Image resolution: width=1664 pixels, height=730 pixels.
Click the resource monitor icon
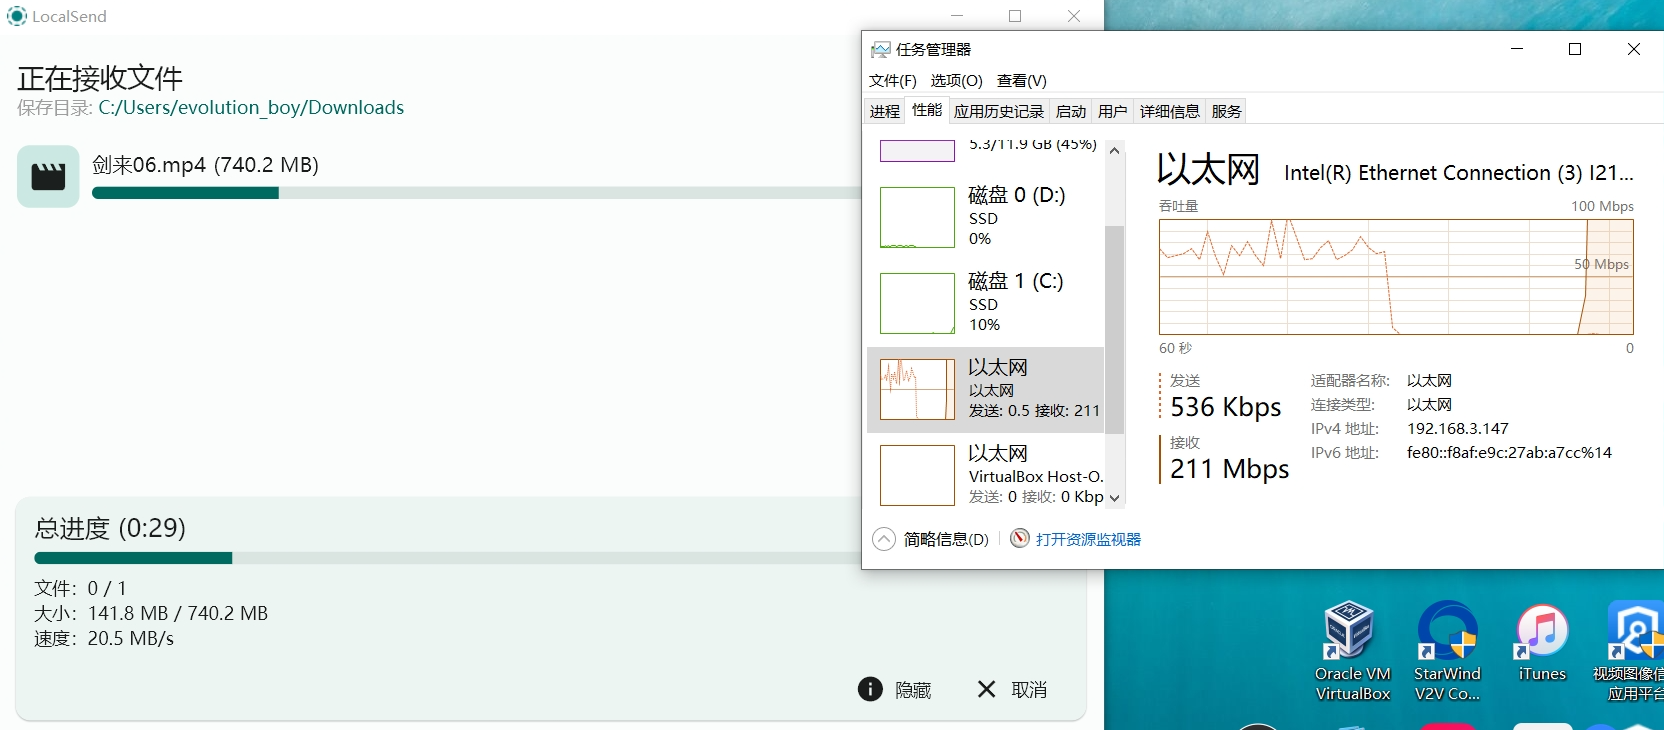1019,538
